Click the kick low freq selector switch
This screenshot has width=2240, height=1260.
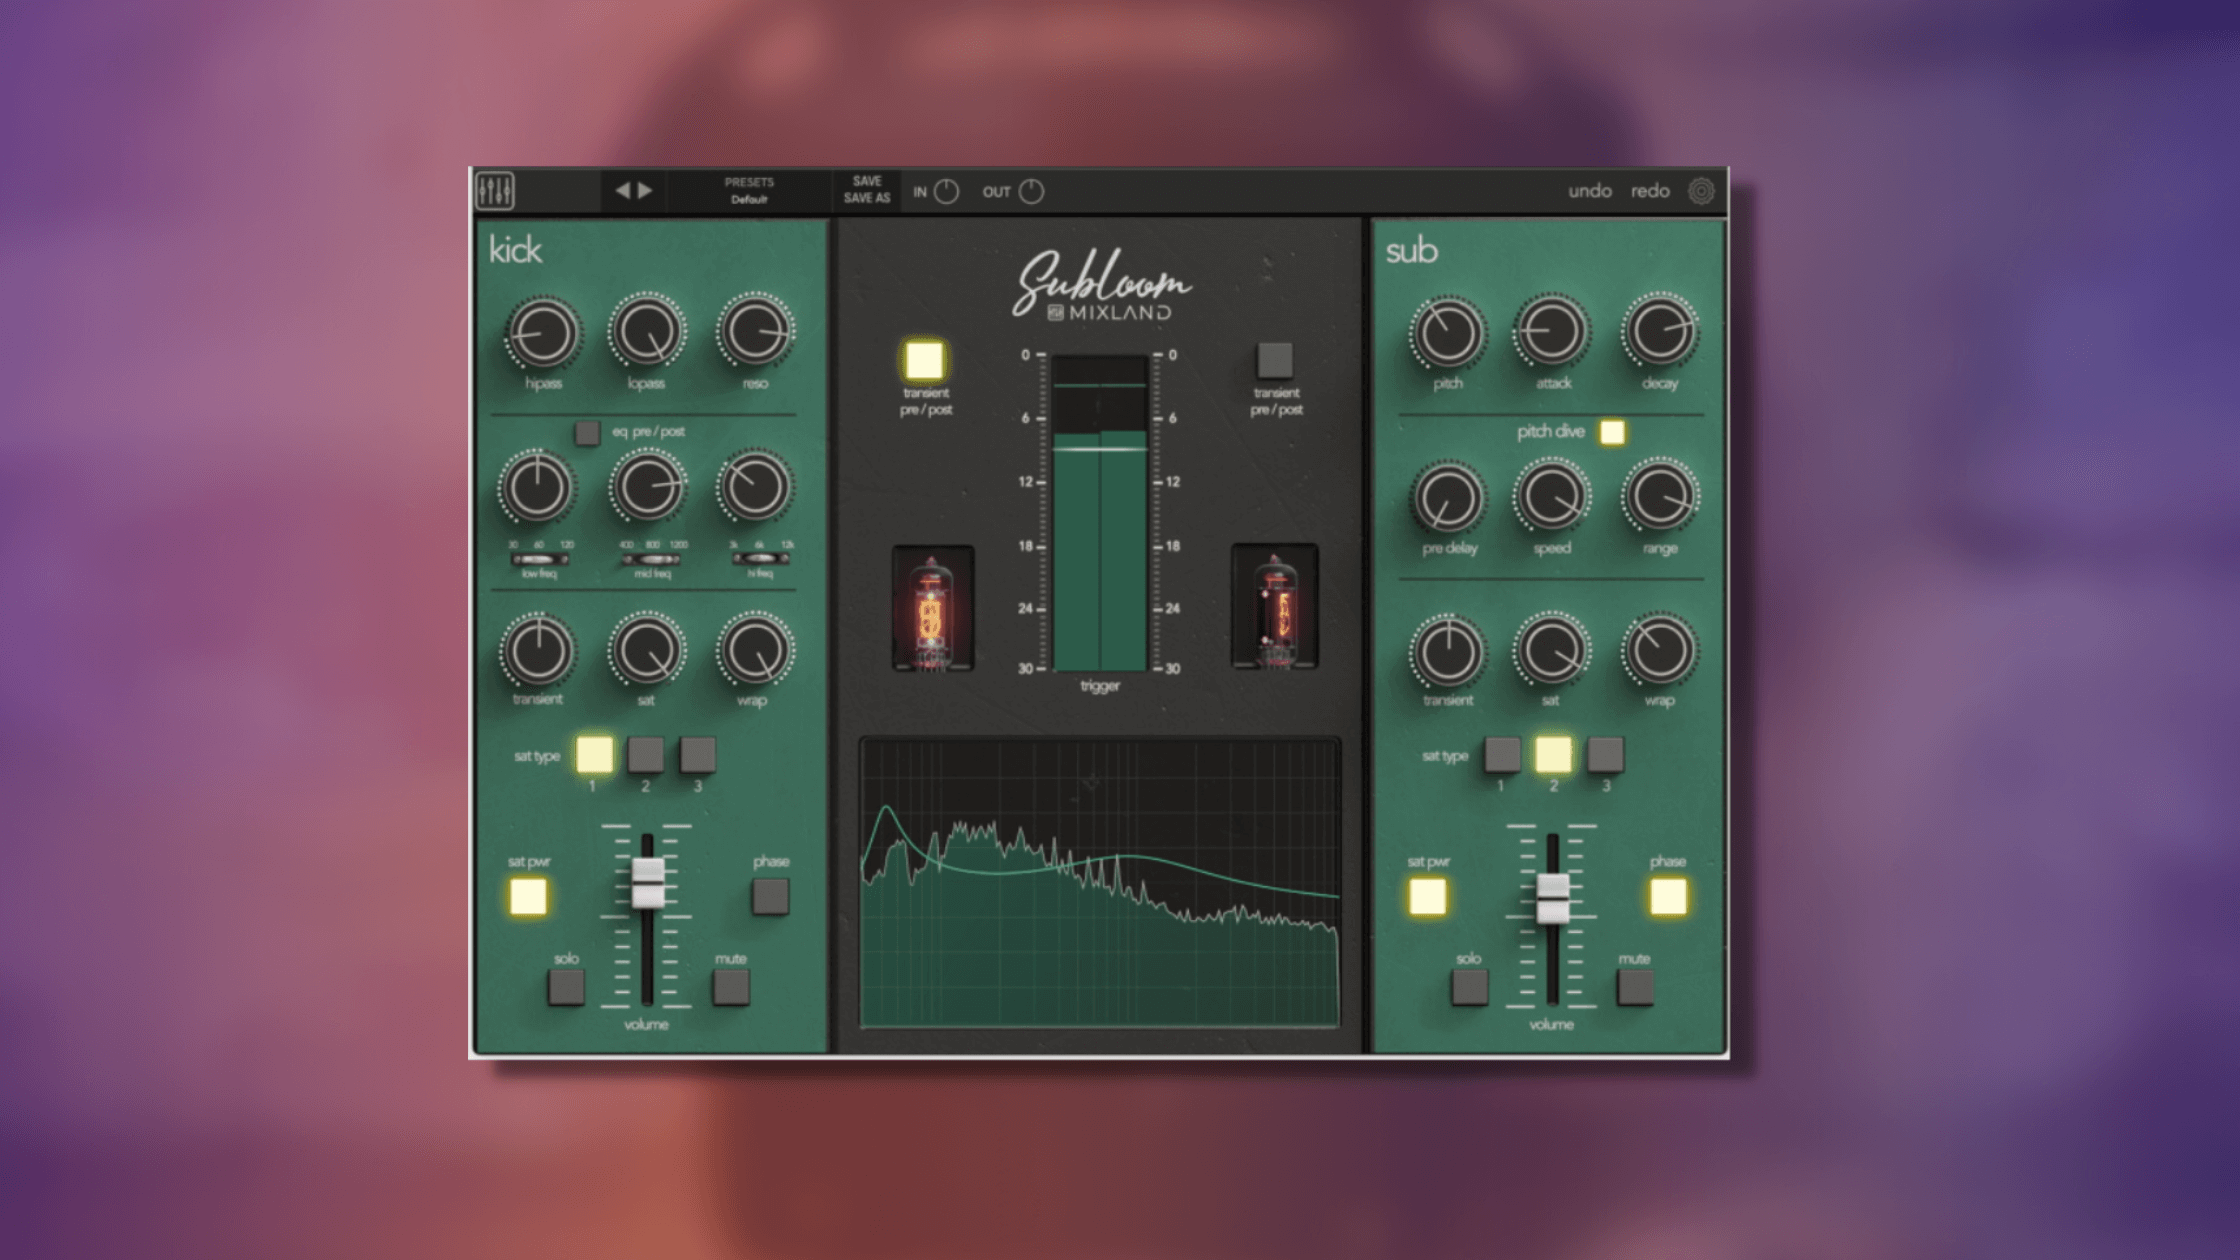(538, 559)
